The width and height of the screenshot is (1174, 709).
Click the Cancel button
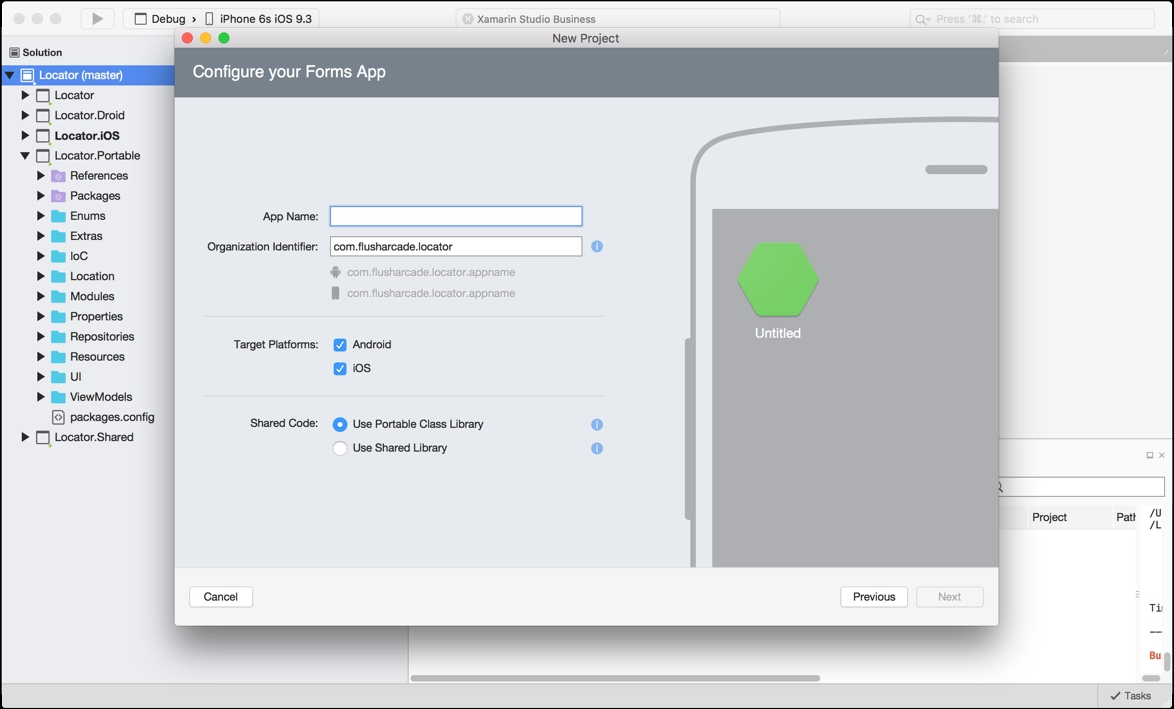221,597
